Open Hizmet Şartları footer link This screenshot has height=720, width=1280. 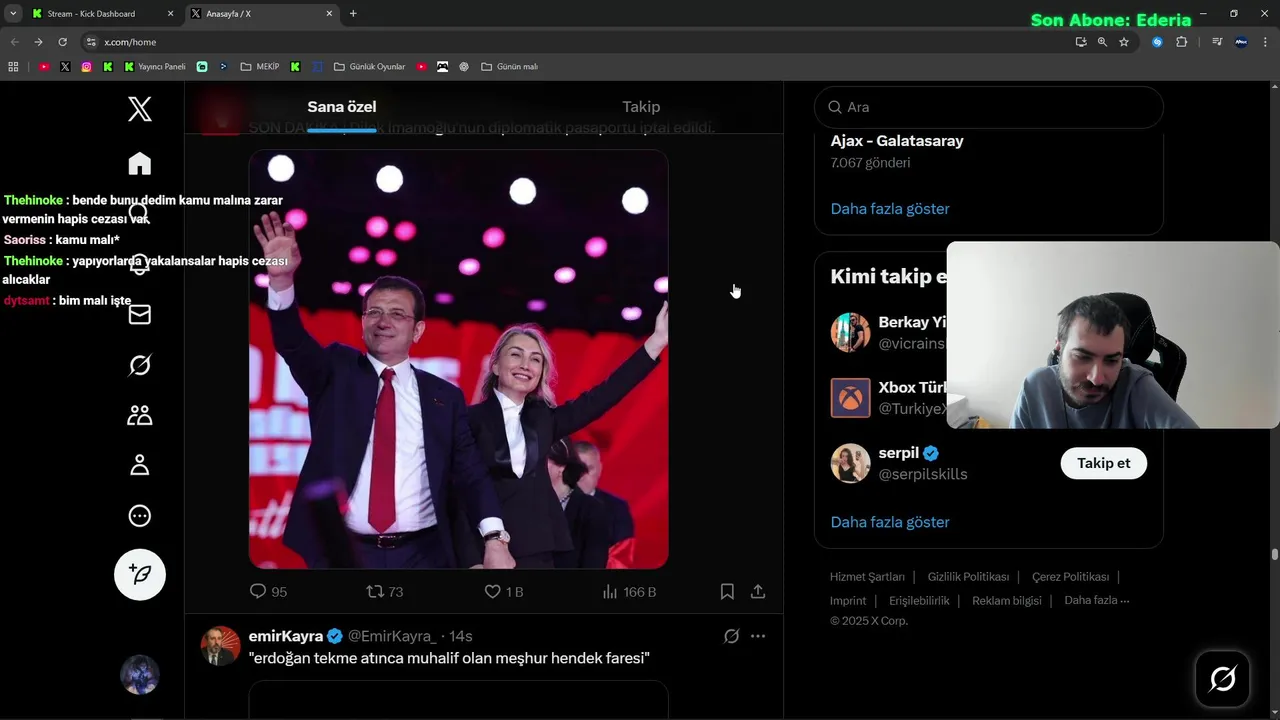point(867,576)
